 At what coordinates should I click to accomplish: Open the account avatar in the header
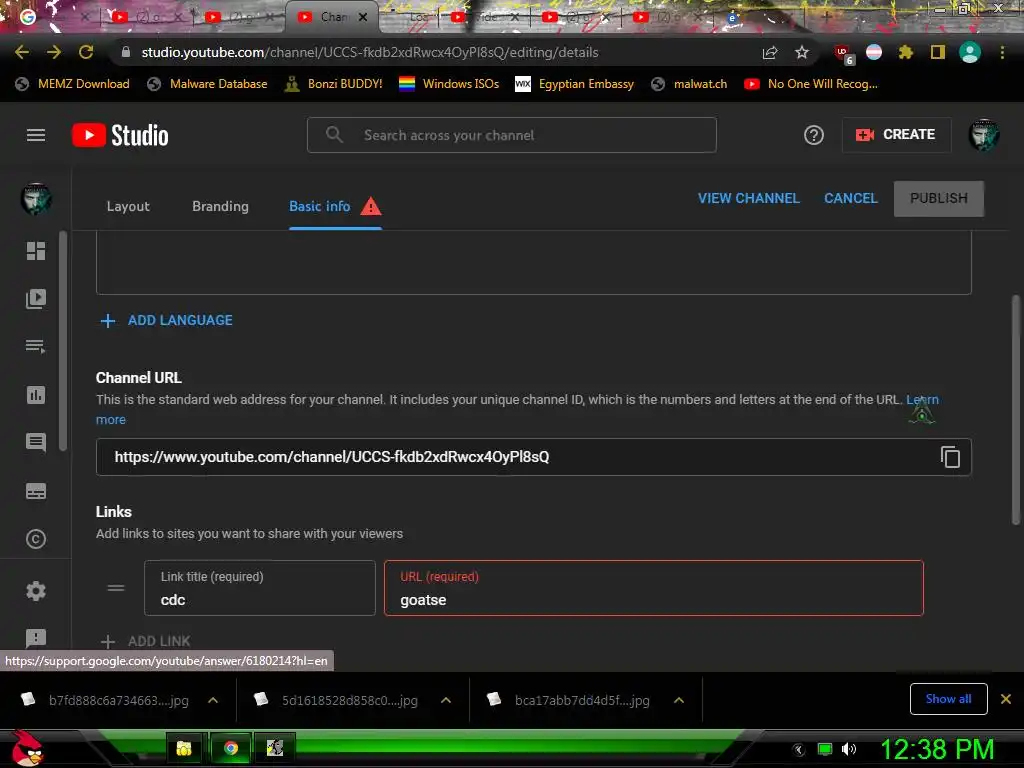click(984, 135)
